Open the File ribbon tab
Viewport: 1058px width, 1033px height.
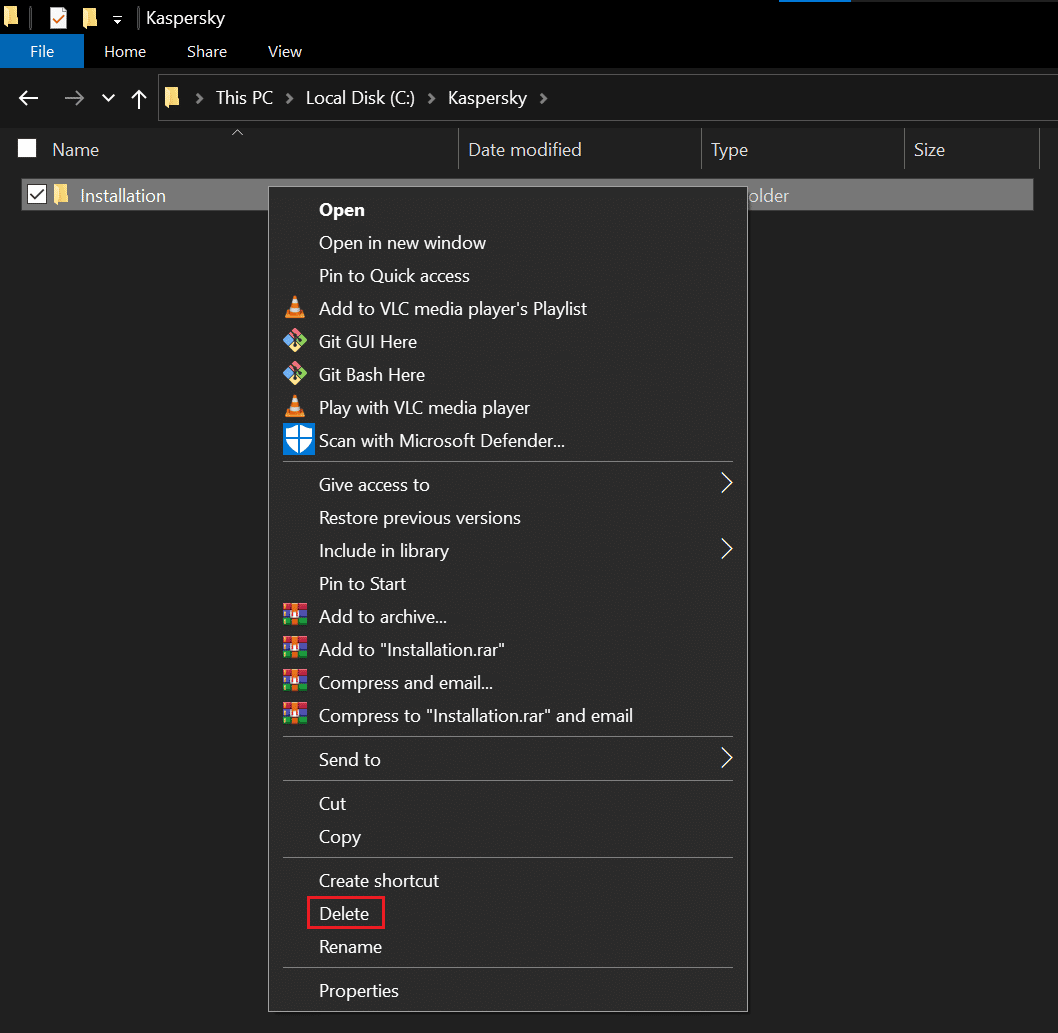pyautogui.click(x=42, y=51)
